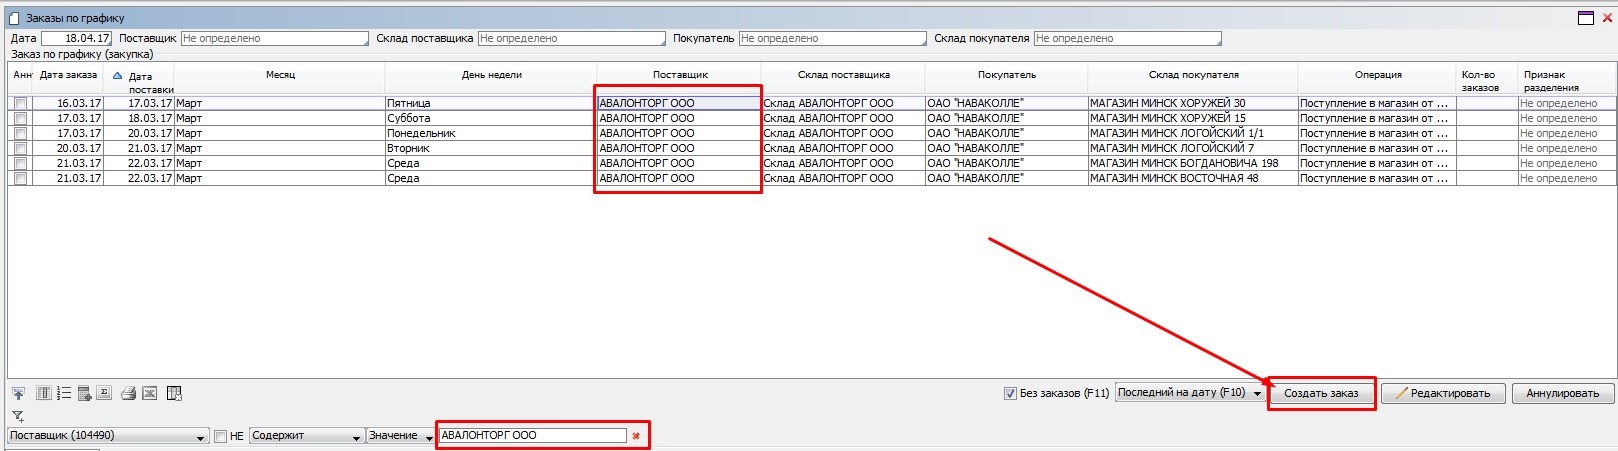Tick the checkbox for the Пятница row
1618x451 pixels.
click(20, 104)
